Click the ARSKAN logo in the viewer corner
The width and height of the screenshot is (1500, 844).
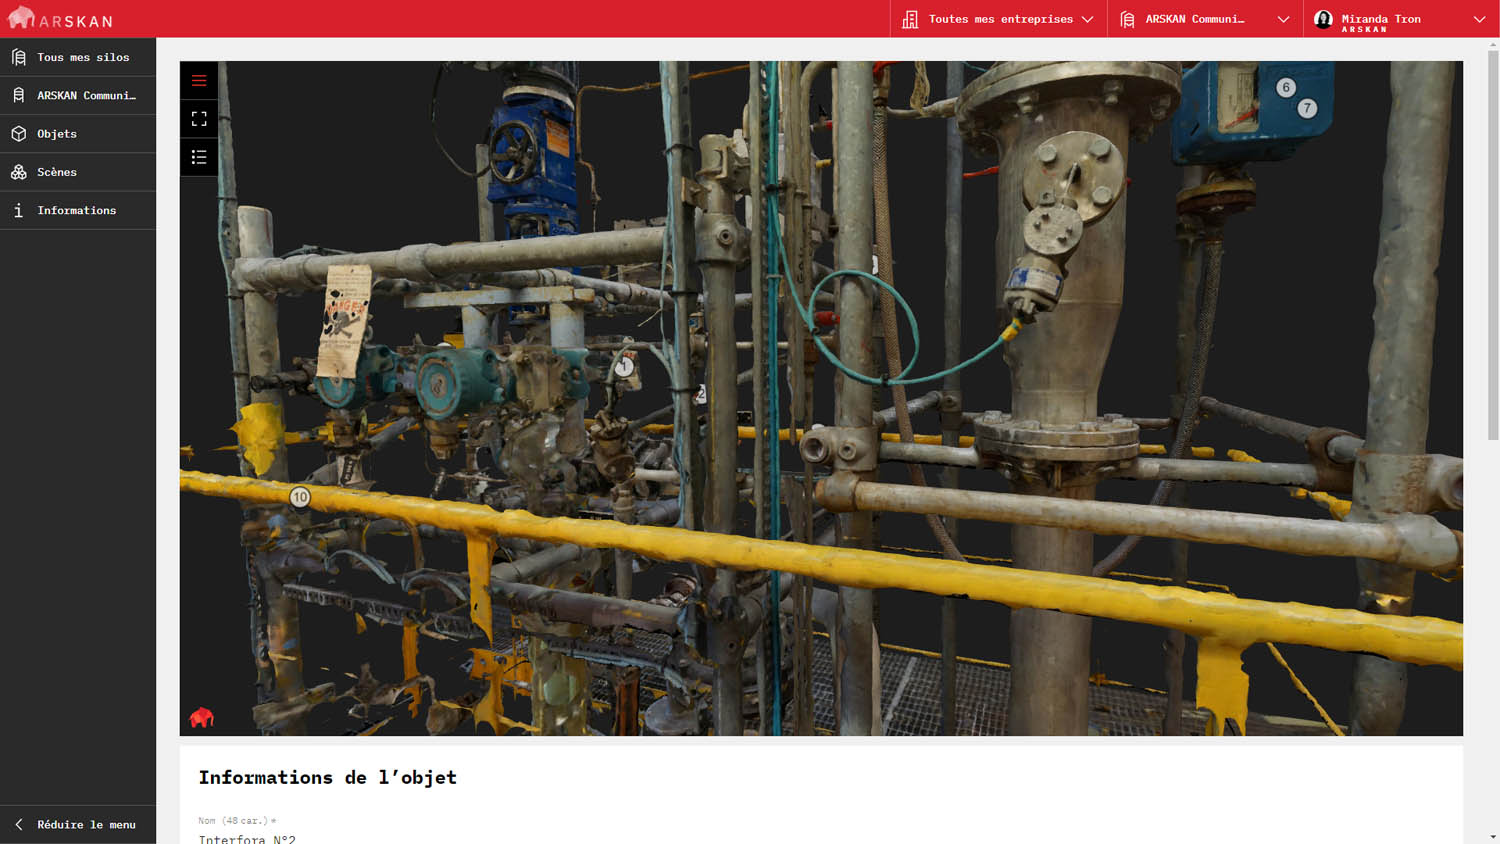point(202,716)
